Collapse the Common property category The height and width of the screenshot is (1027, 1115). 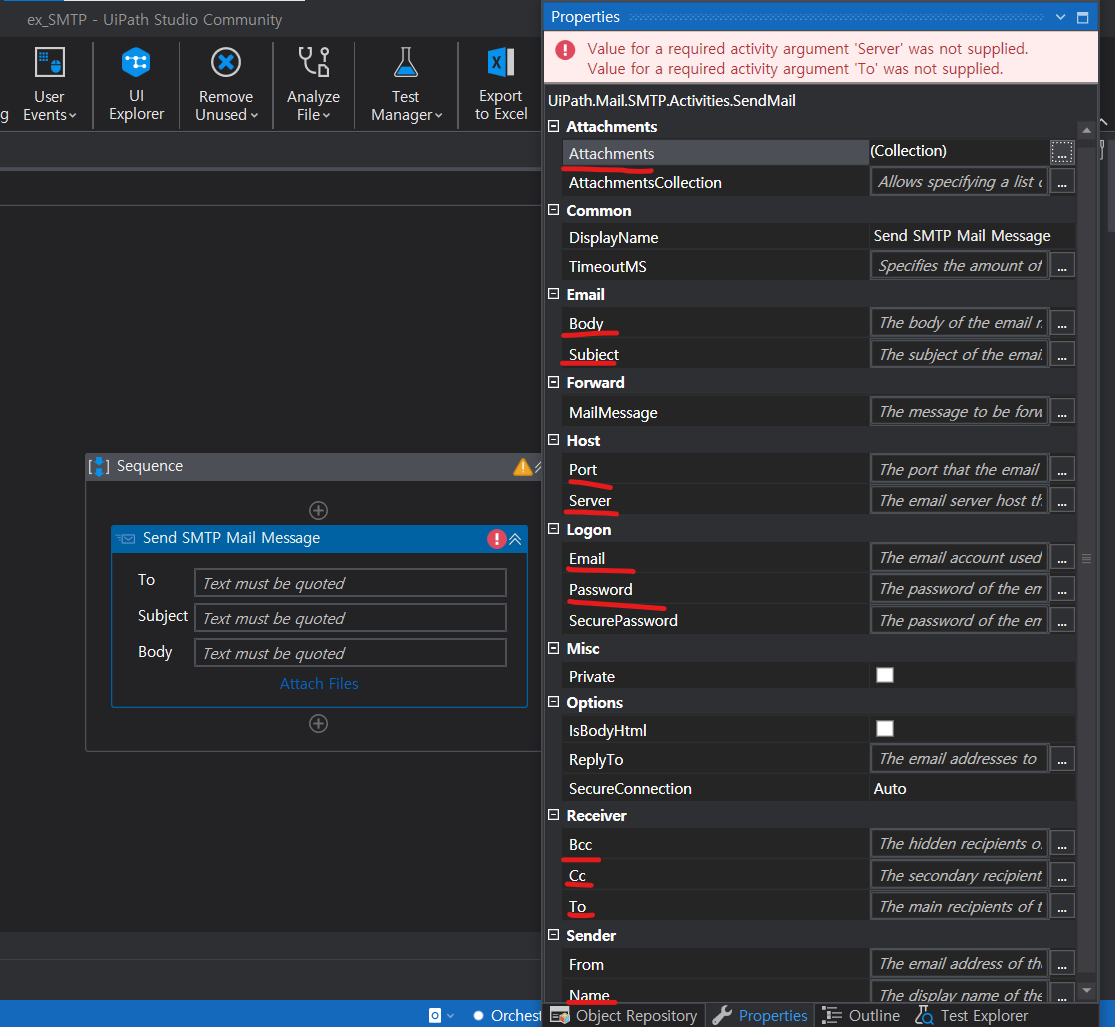point(554,210)
